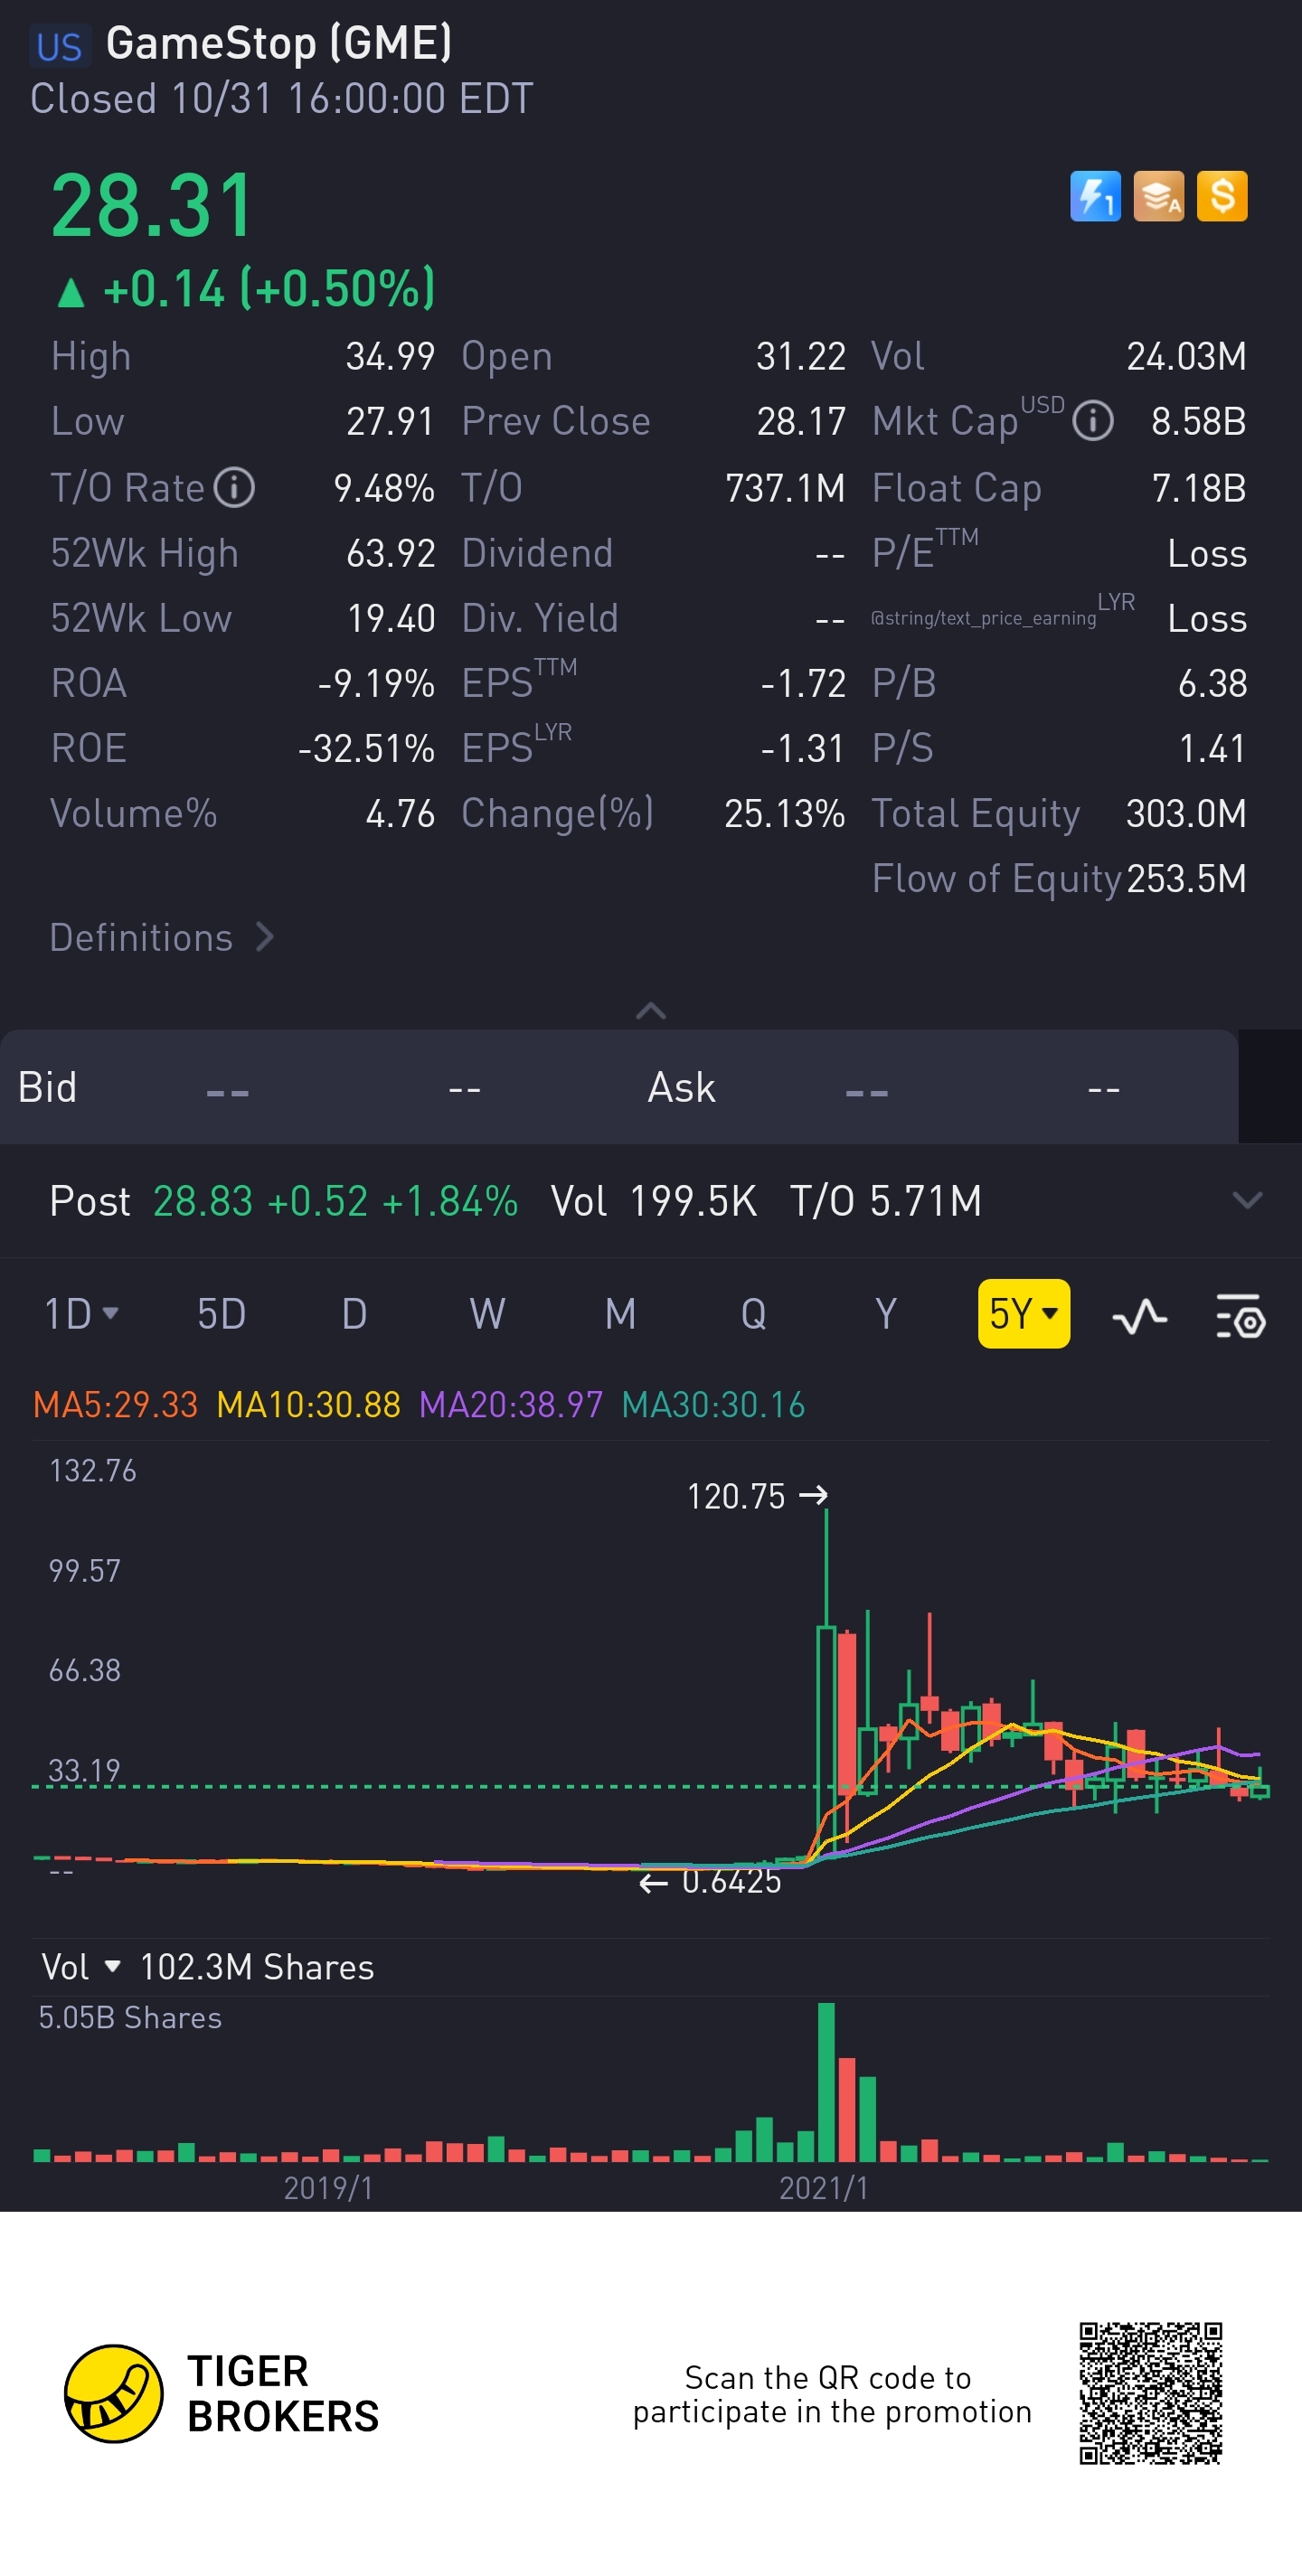Tap the US market flag badge
The height and width of the screenshot is (2576, 1302).
(x=59, y=46)
